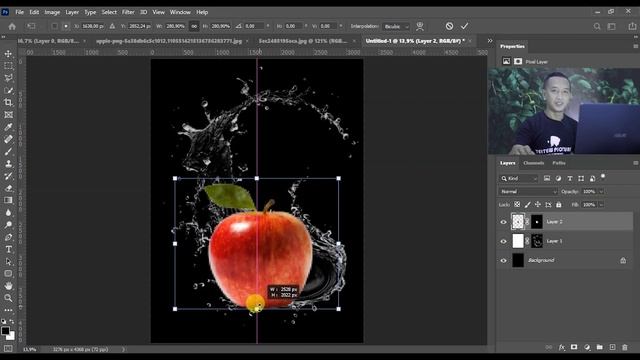Select the Horizontal Type tool
The image size is (640, 360).
(8, 249)
